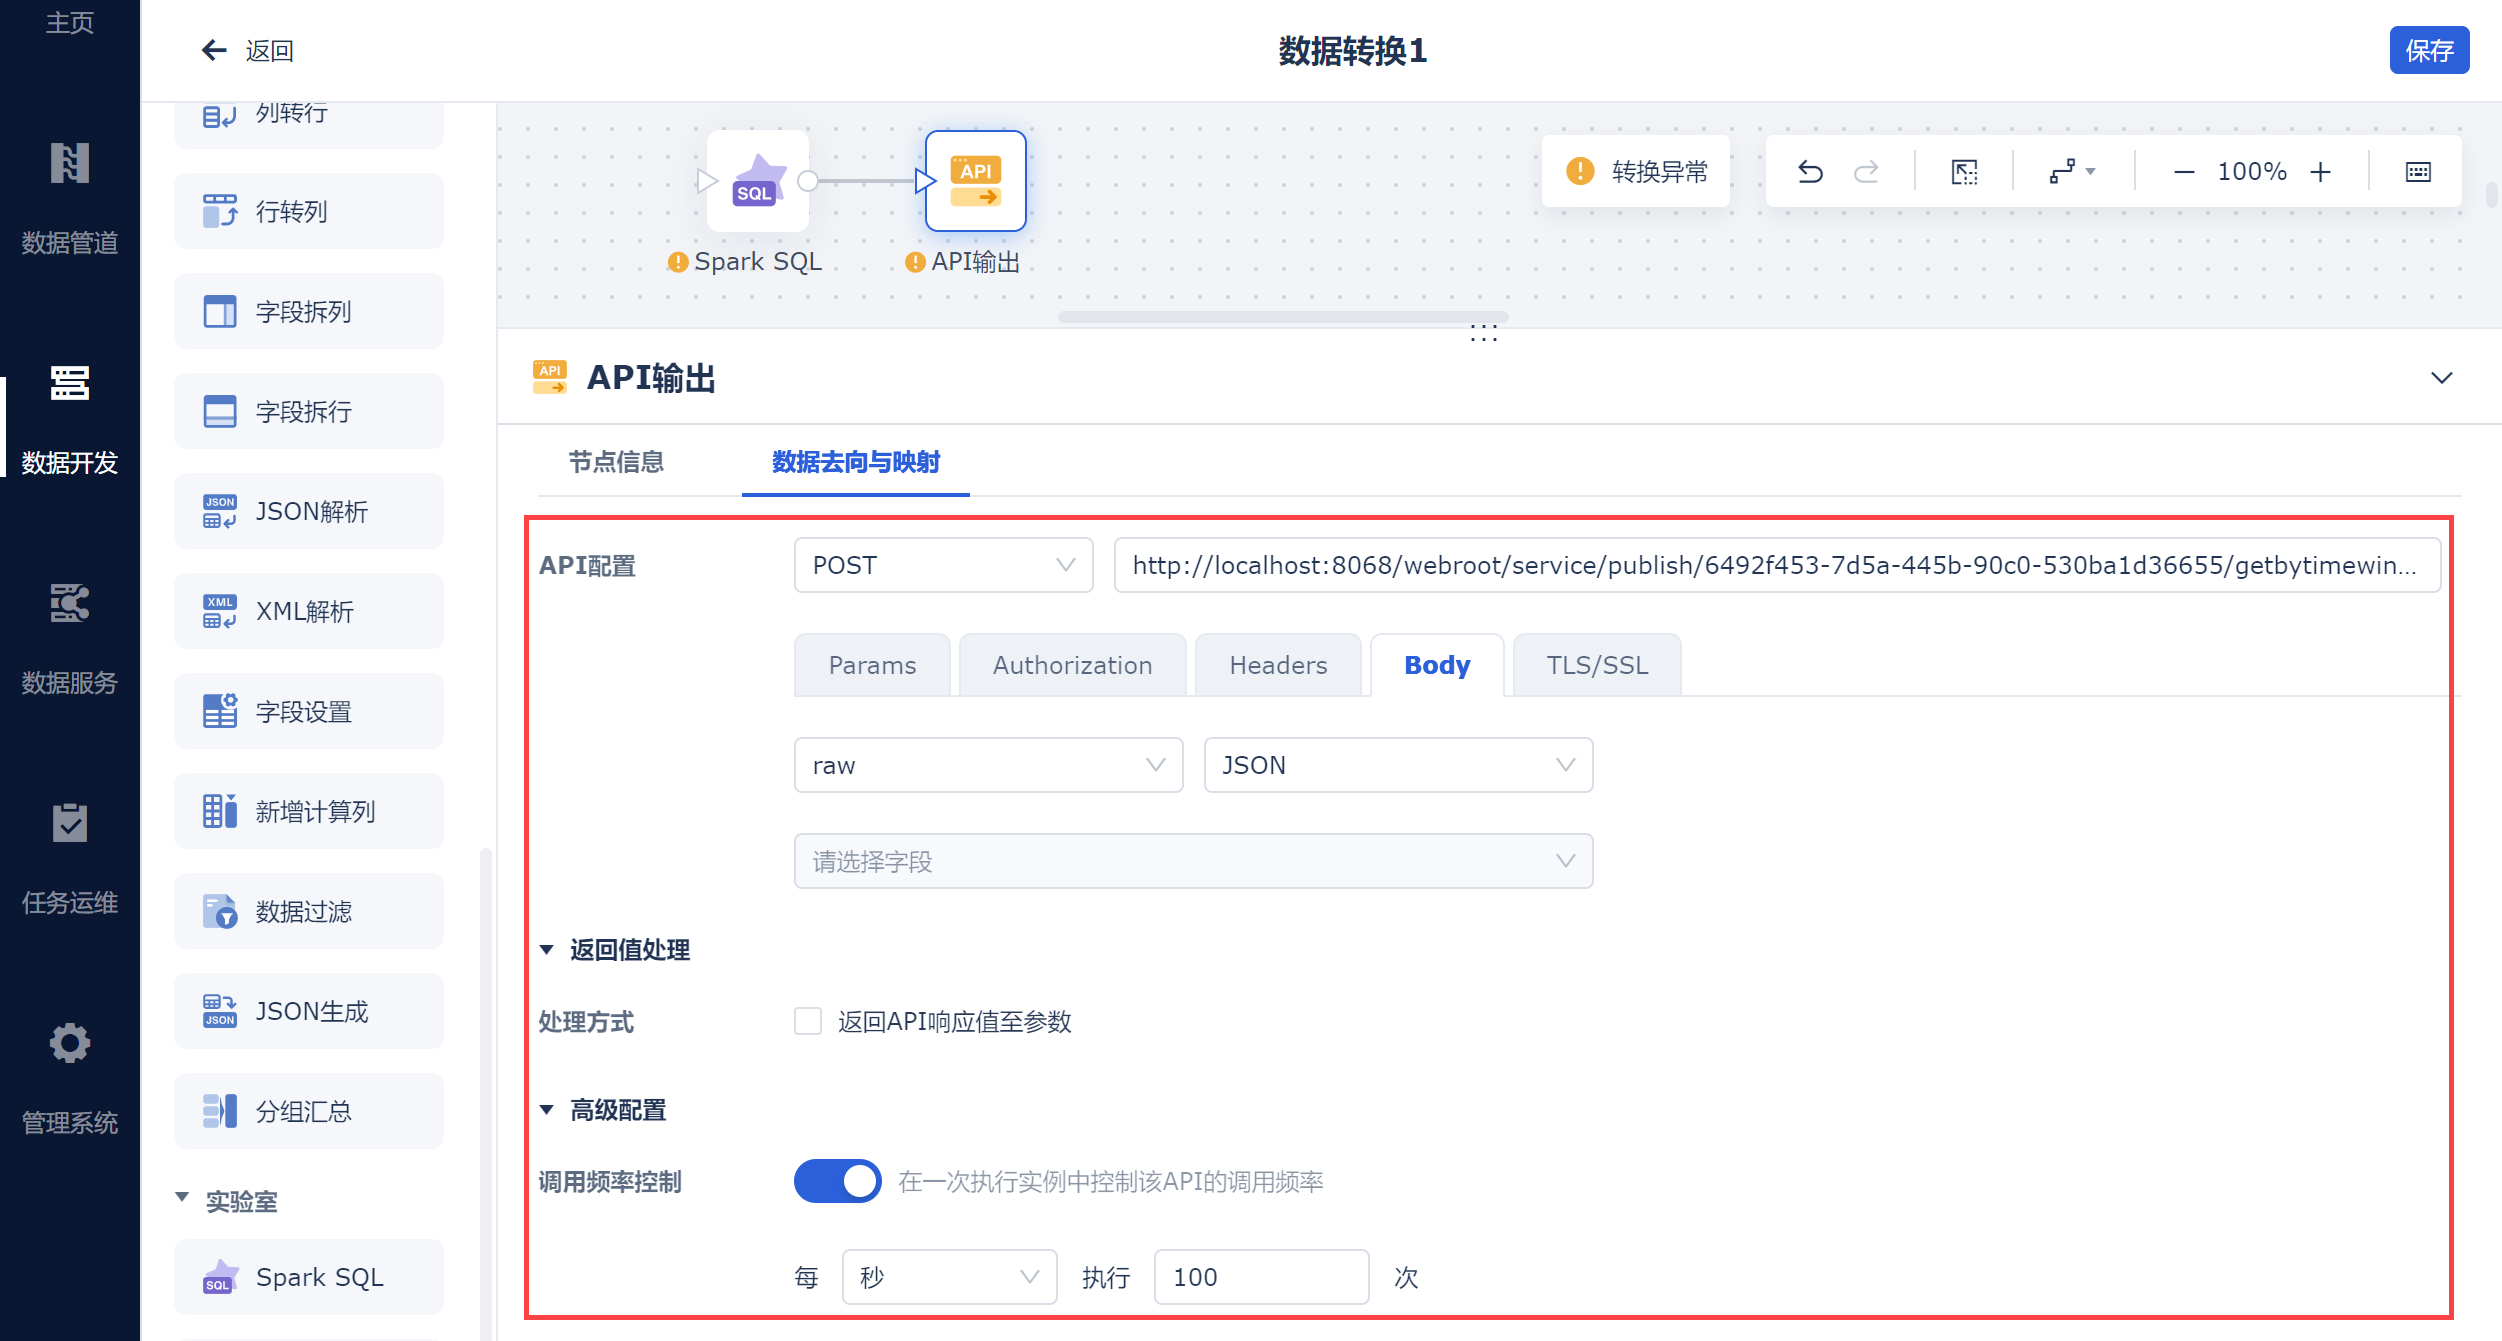Toggle the 调用频率控制 switch off
2502x1341 pixels.
(x=837, y=1181)
